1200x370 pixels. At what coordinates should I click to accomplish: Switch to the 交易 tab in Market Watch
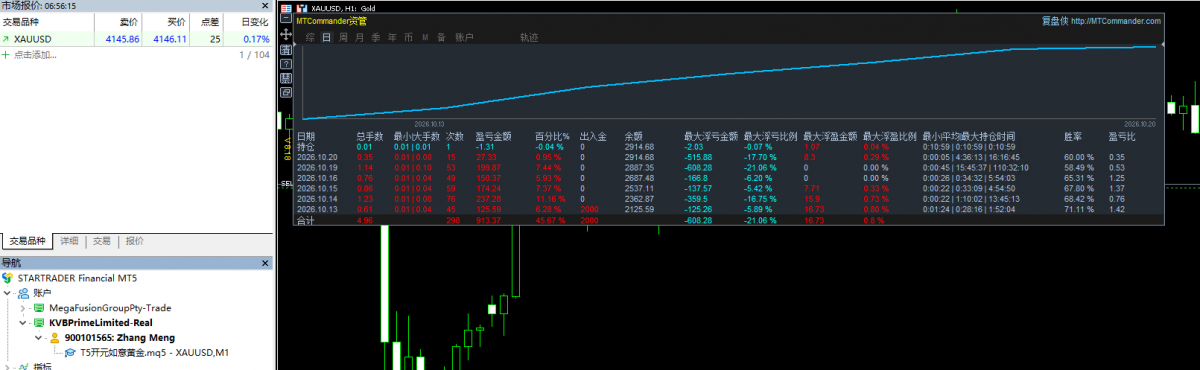[102, 241]
